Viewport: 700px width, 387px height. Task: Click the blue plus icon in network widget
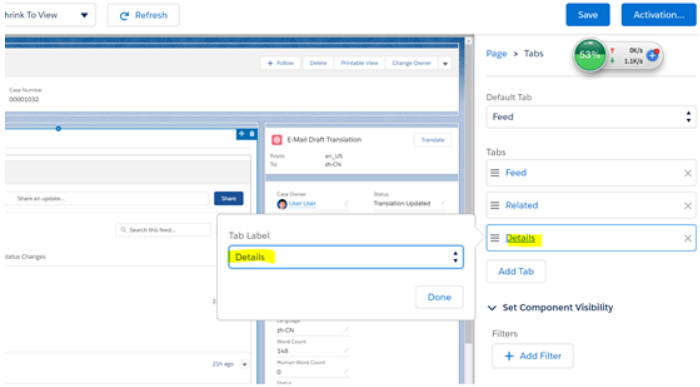click(x=653, y=55)
